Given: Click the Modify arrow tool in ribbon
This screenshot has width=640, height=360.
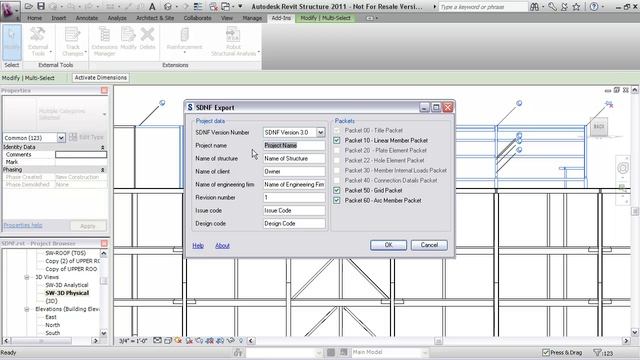Looking at the screenshot, I should point(11,42).
